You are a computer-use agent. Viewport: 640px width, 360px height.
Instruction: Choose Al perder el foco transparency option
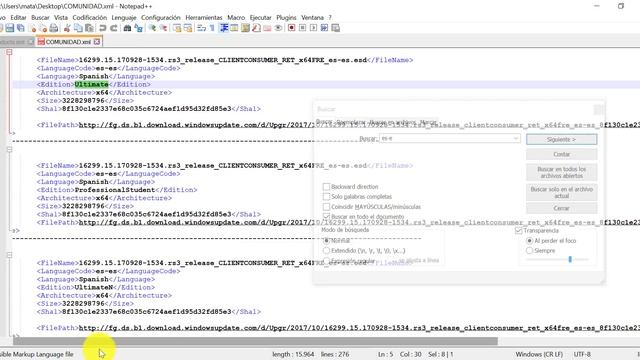pyautogui.click(x=529, y=241)
